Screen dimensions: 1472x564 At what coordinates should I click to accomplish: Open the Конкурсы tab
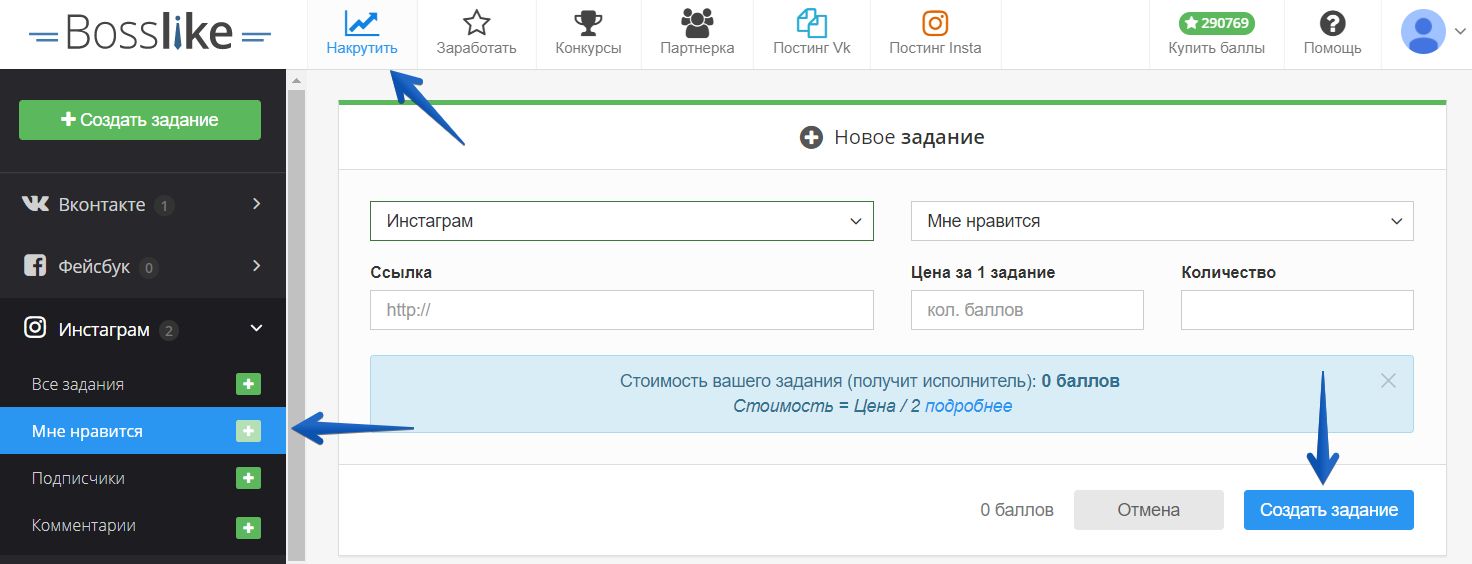coord(588,34)
